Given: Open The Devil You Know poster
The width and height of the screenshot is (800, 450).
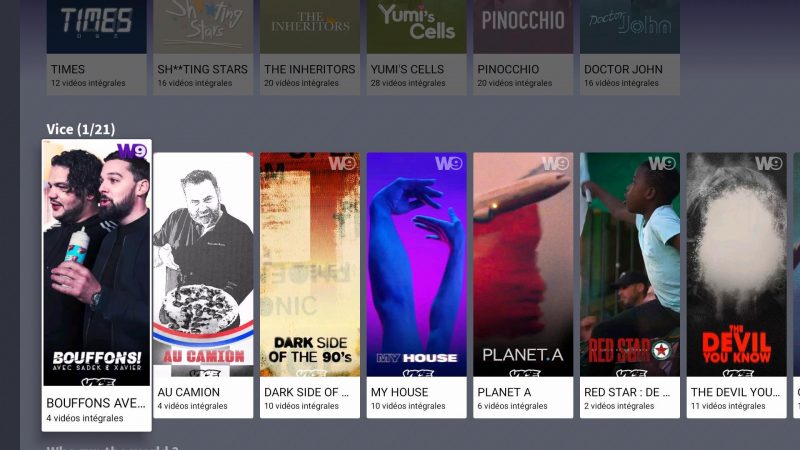Looking at the screenshot, I should (x=736, y=264).
